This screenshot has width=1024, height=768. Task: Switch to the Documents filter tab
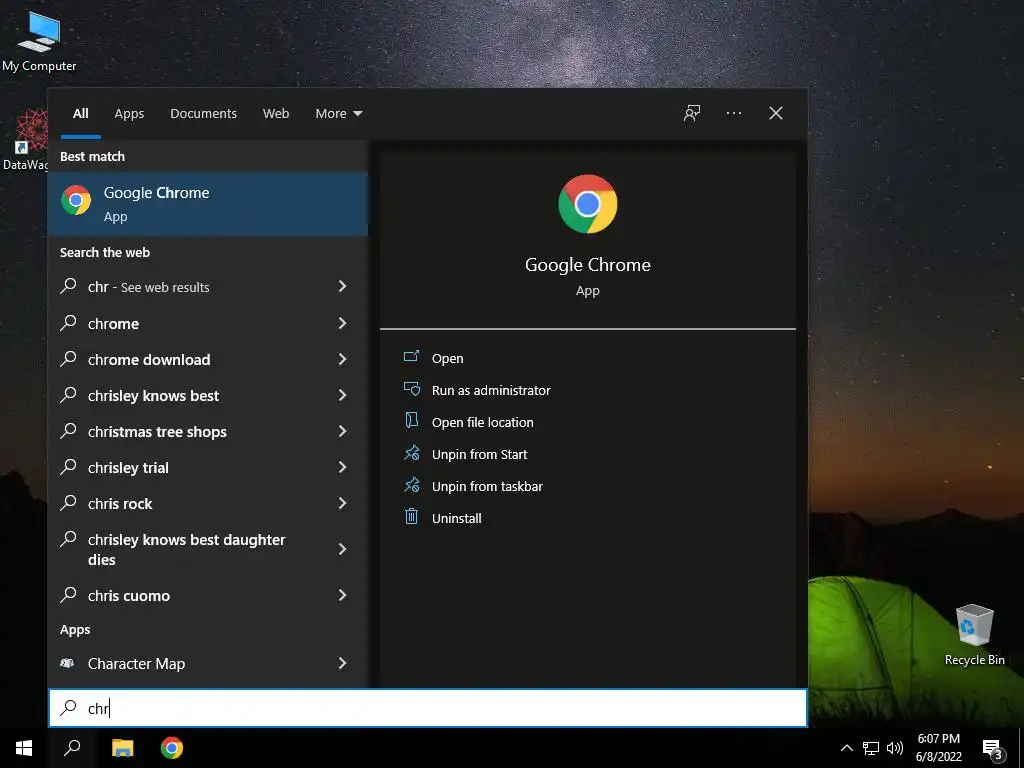(x=203, y=114)
